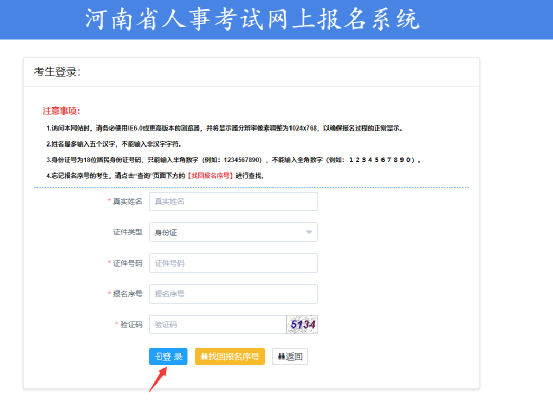Click the 河南省人事考试网上报名系统 header title

tap(252, 19)
